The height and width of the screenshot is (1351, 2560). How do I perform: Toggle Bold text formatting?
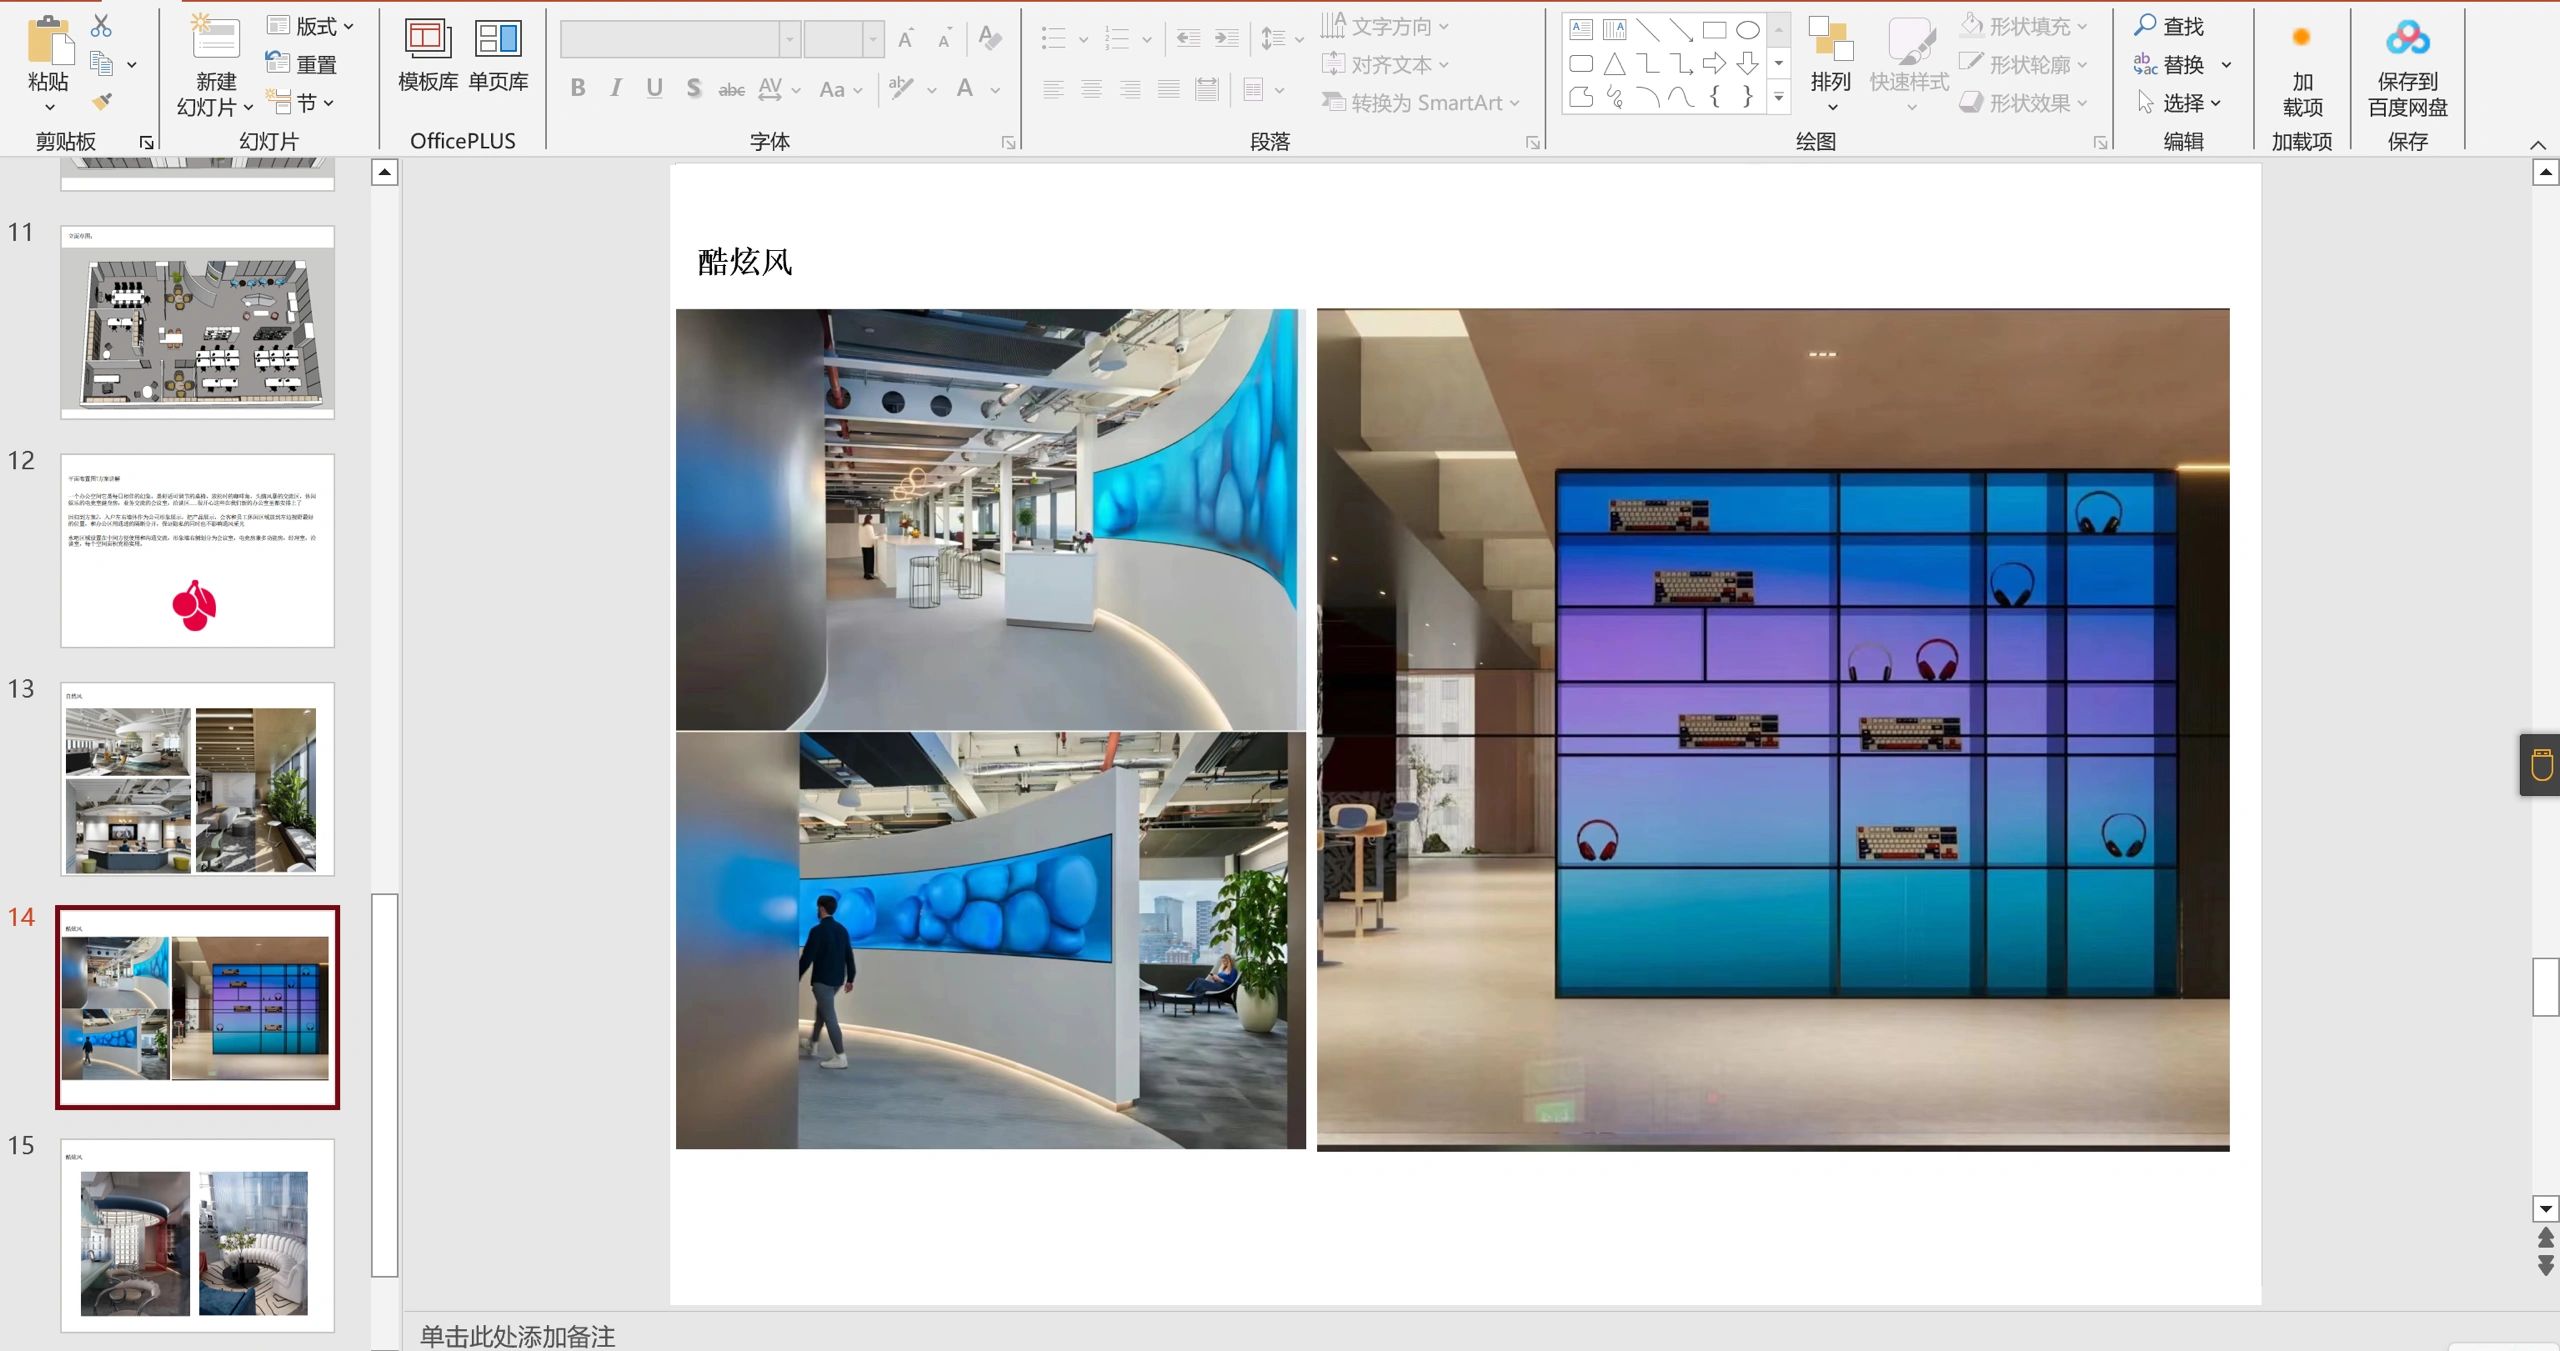[x=578, y=88]
